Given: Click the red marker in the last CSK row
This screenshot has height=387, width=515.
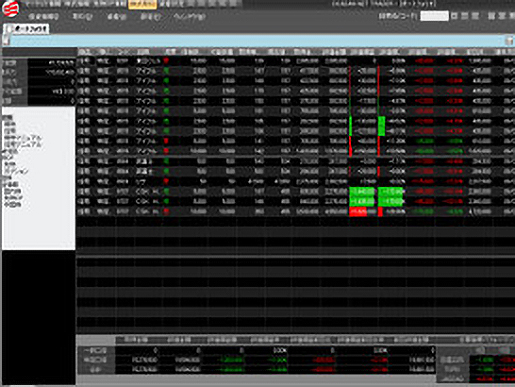Looking at the screenshot, I should pyautogui.click(x=166, y=211).
